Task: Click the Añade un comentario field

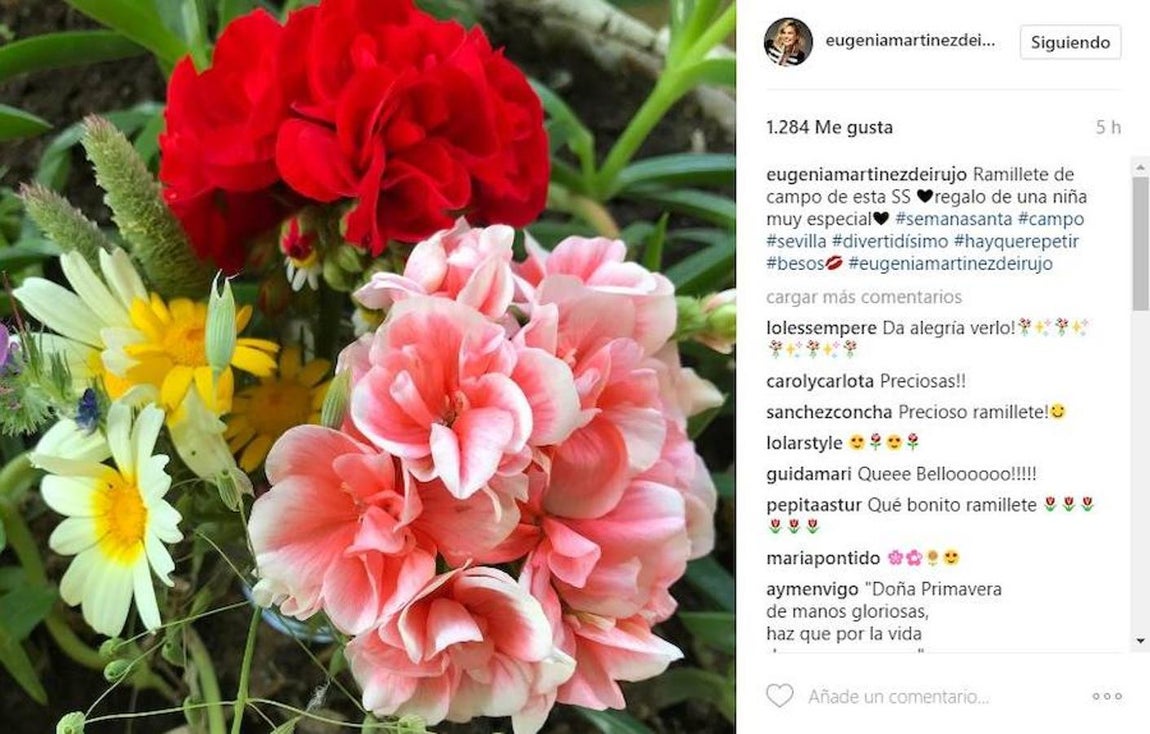Action: (x=898, y=696)
